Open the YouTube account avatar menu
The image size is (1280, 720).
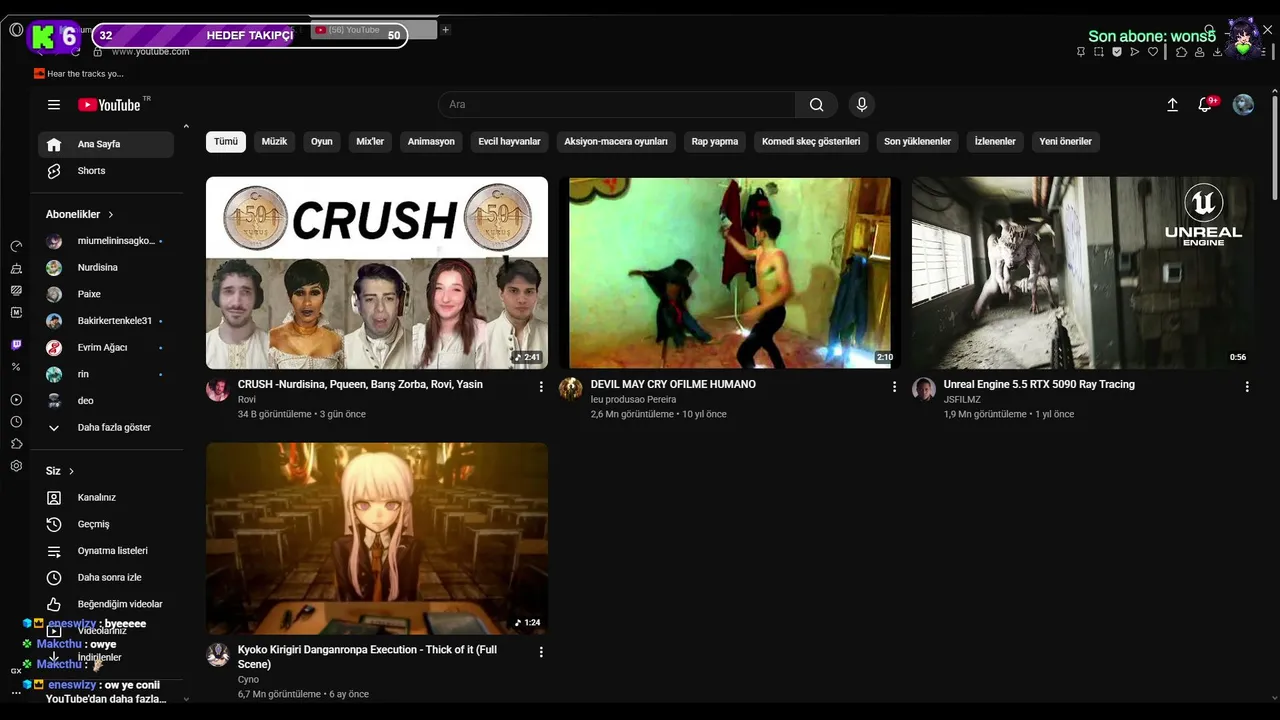tap(1243, 105)
